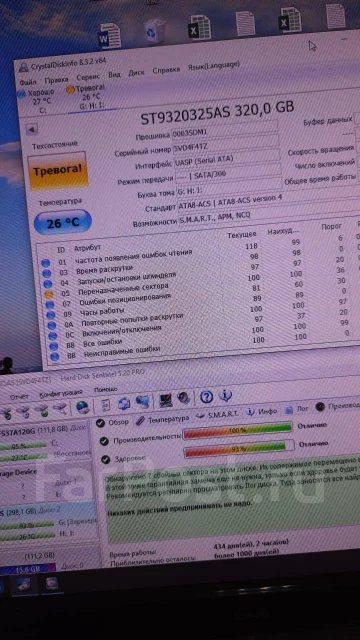Image resolution: width=360 pixels, height=640 pixels.
Task: Open the Помощь menu in Hard Disk Sentinel
Action: [x=106, y=389]
